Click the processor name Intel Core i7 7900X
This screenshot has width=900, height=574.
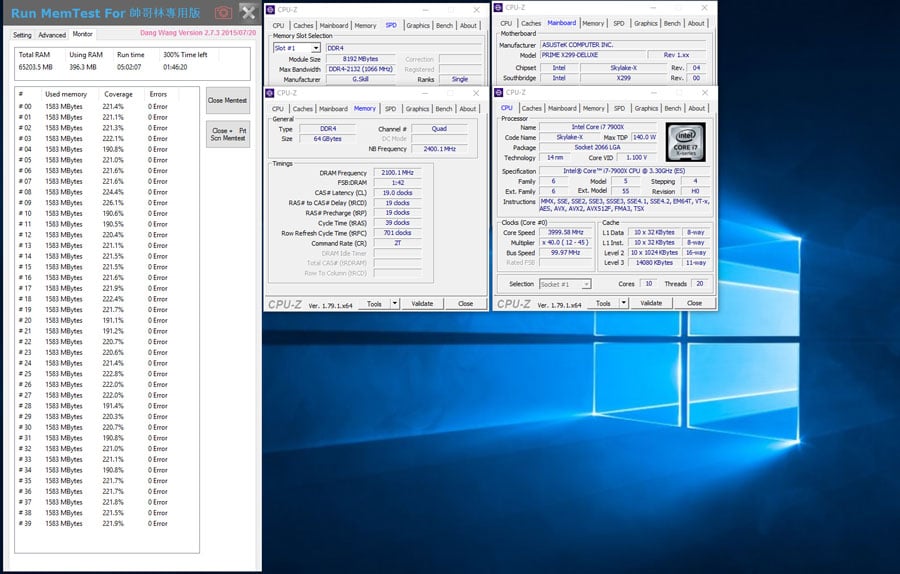pyautogui.click(x=598, y=127)
